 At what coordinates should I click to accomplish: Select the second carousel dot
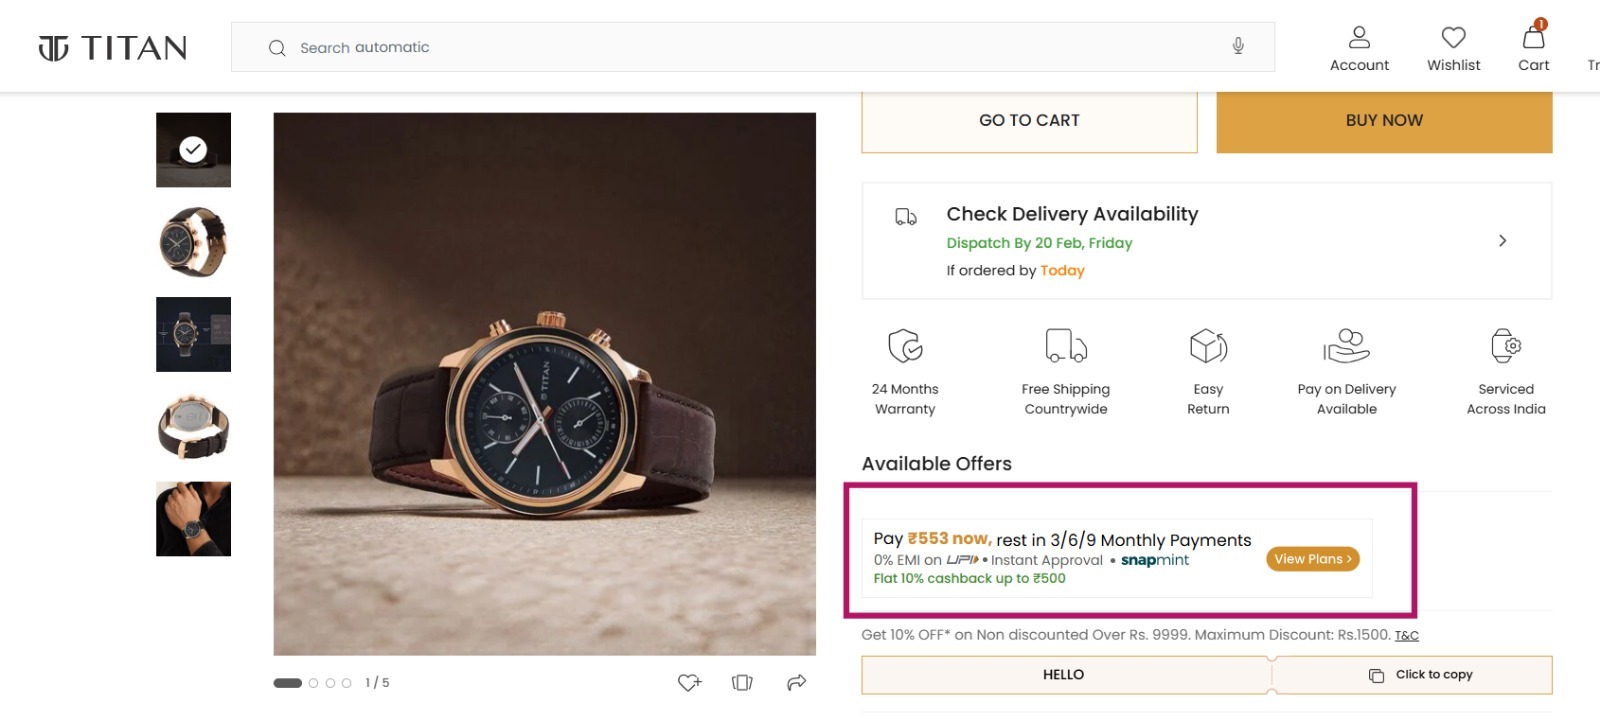tap(313, 683)
